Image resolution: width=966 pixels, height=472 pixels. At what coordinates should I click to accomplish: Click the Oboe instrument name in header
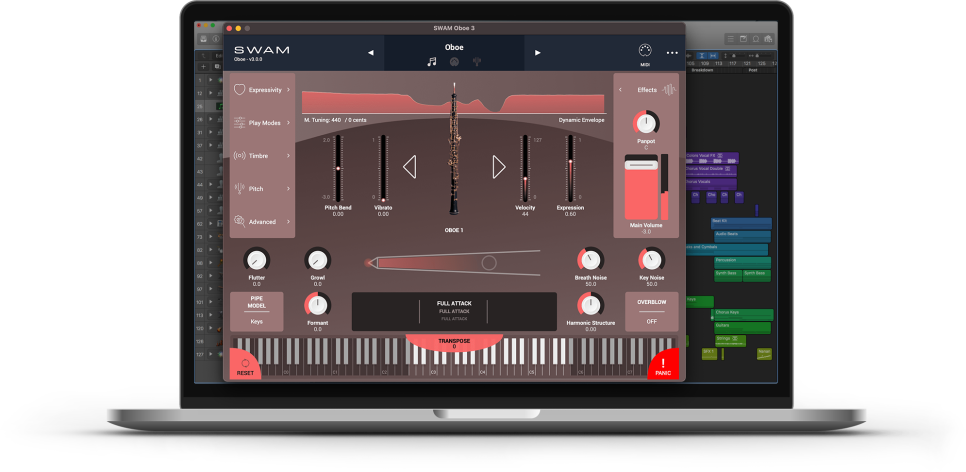454,47
